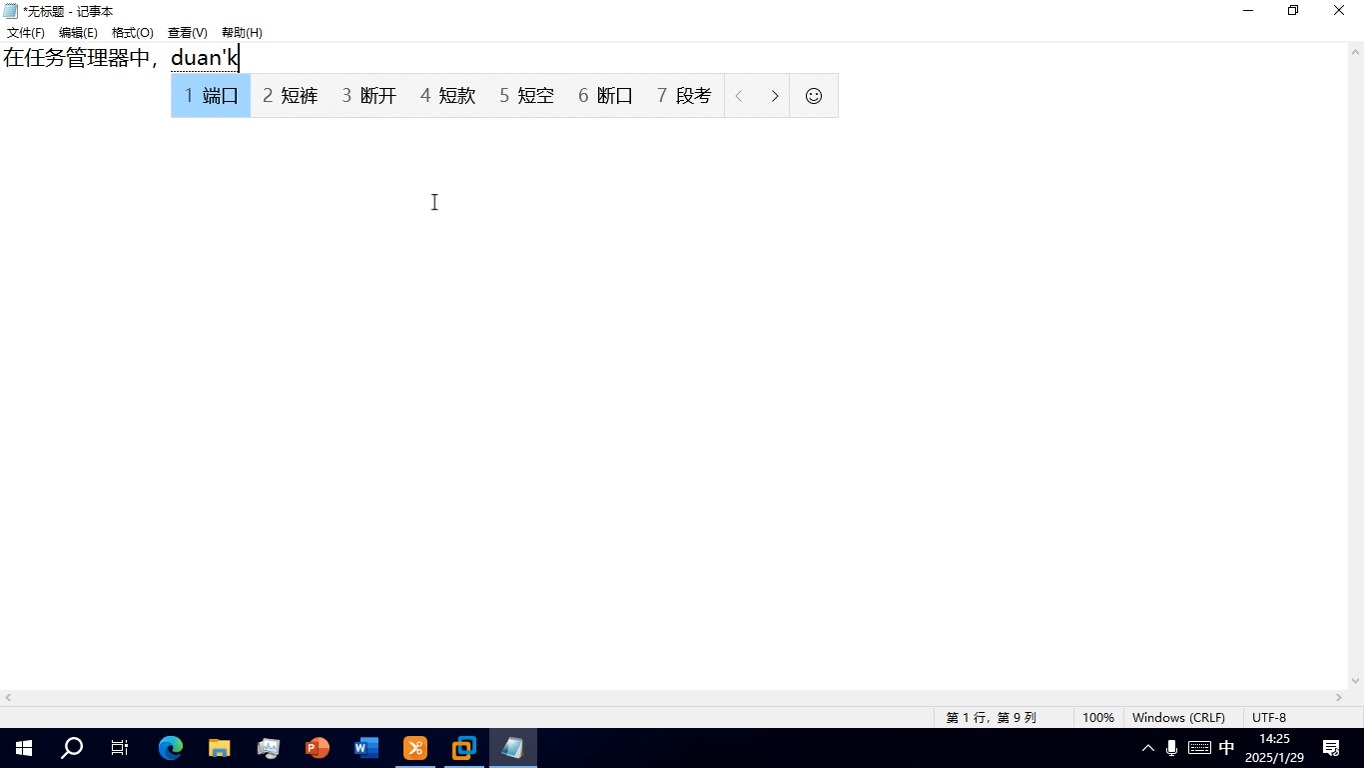Launch Word from the taskbar
This screenshot has width=1364, height=768.
coord(365,747)
